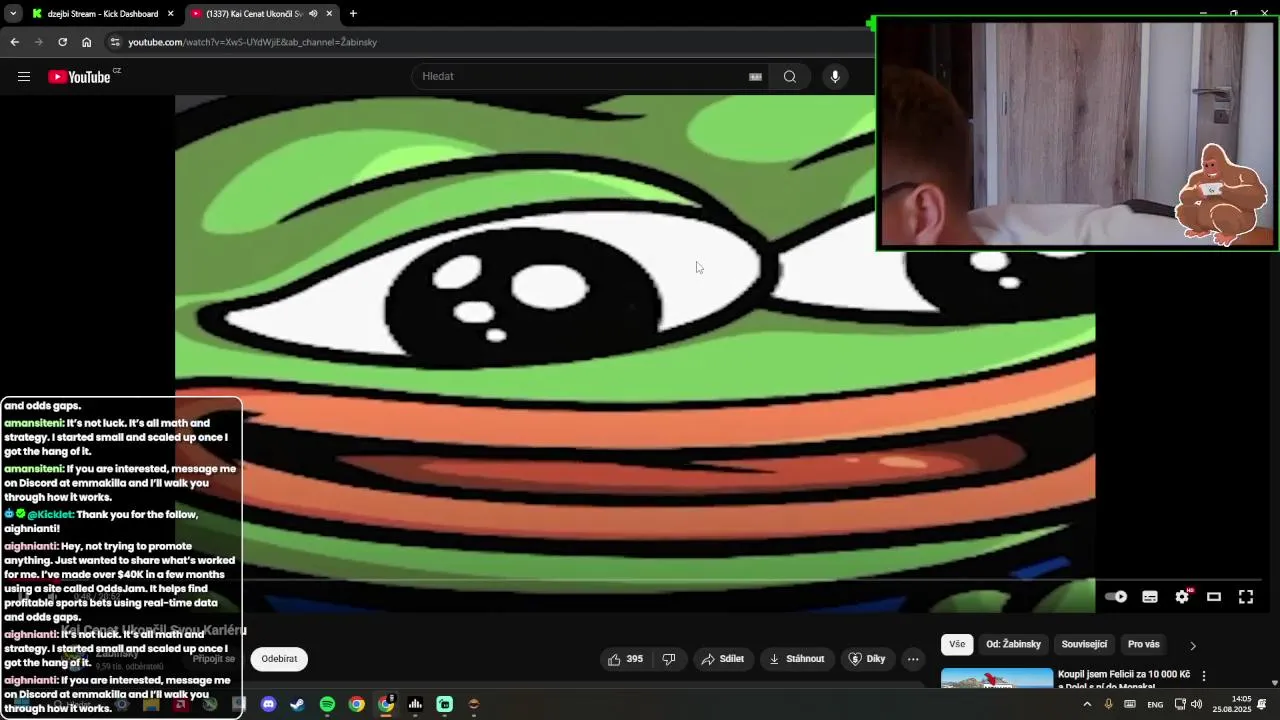The width and height of the screenshot is (1280, 720).
Task: Open the audio mixer app in taskbar
Action: [415, 705]
